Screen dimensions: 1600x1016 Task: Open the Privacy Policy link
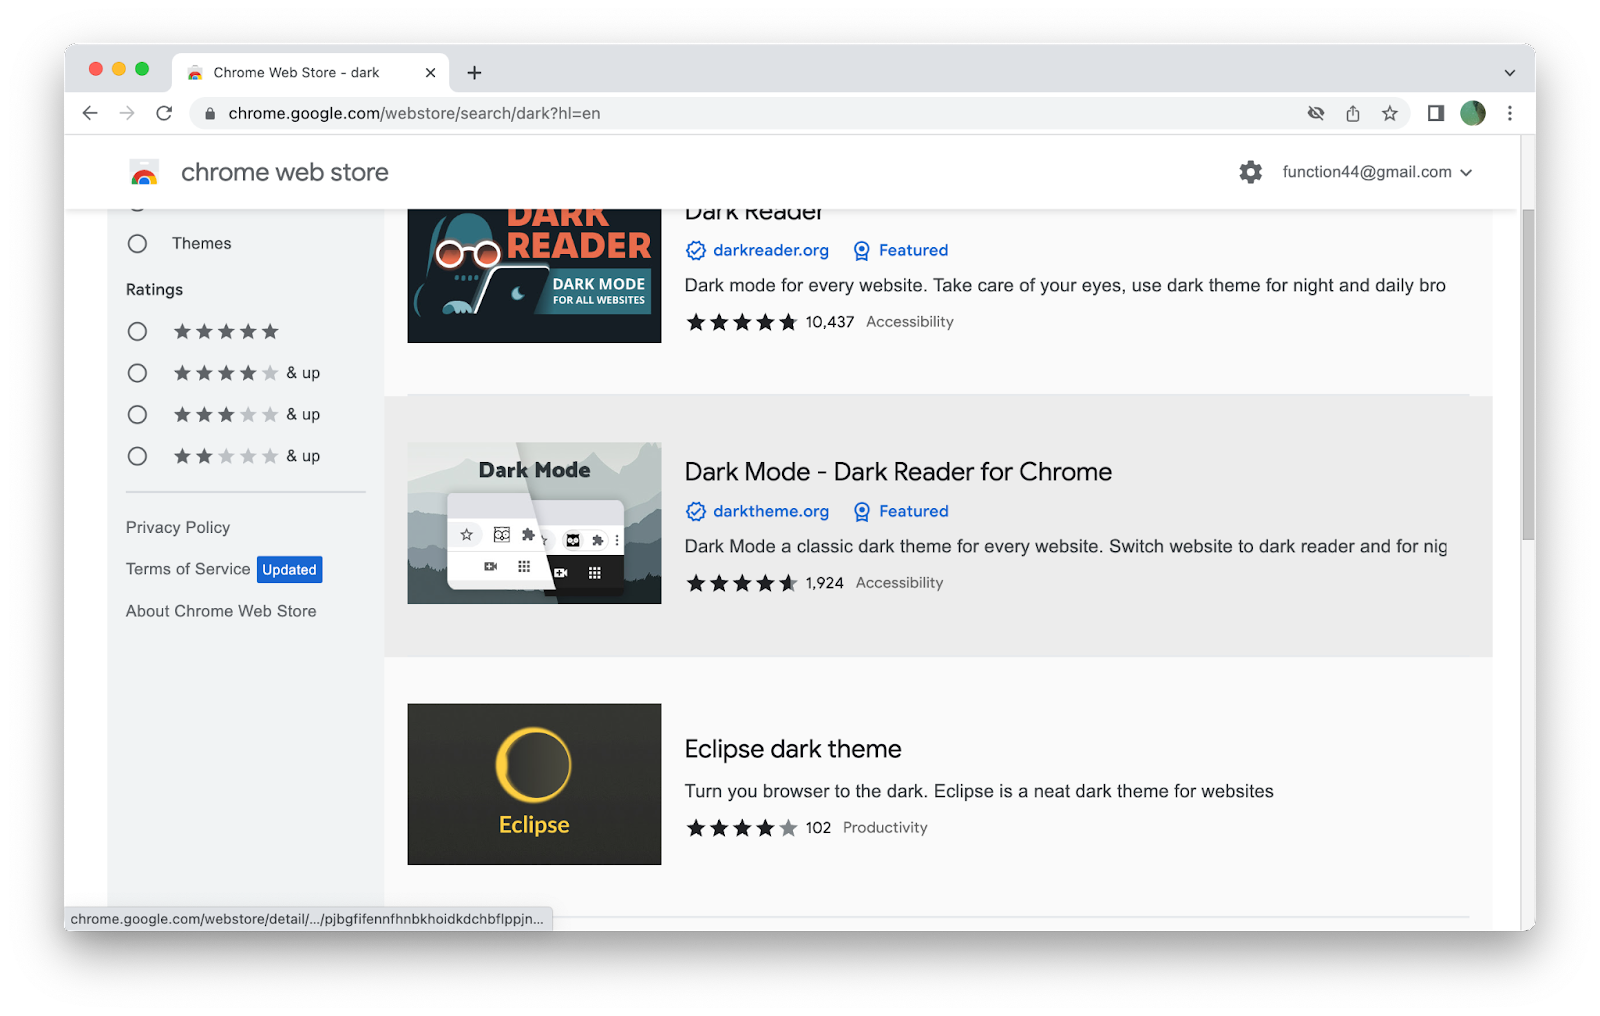tap(178, 527)
